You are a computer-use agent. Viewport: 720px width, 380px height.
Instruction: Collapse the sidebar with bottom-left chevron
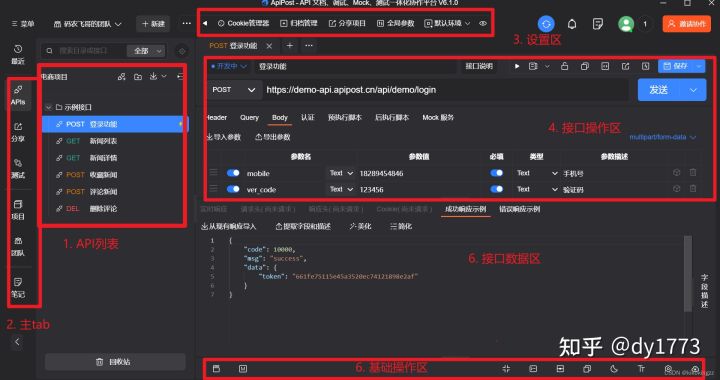[x=17, y=341]
